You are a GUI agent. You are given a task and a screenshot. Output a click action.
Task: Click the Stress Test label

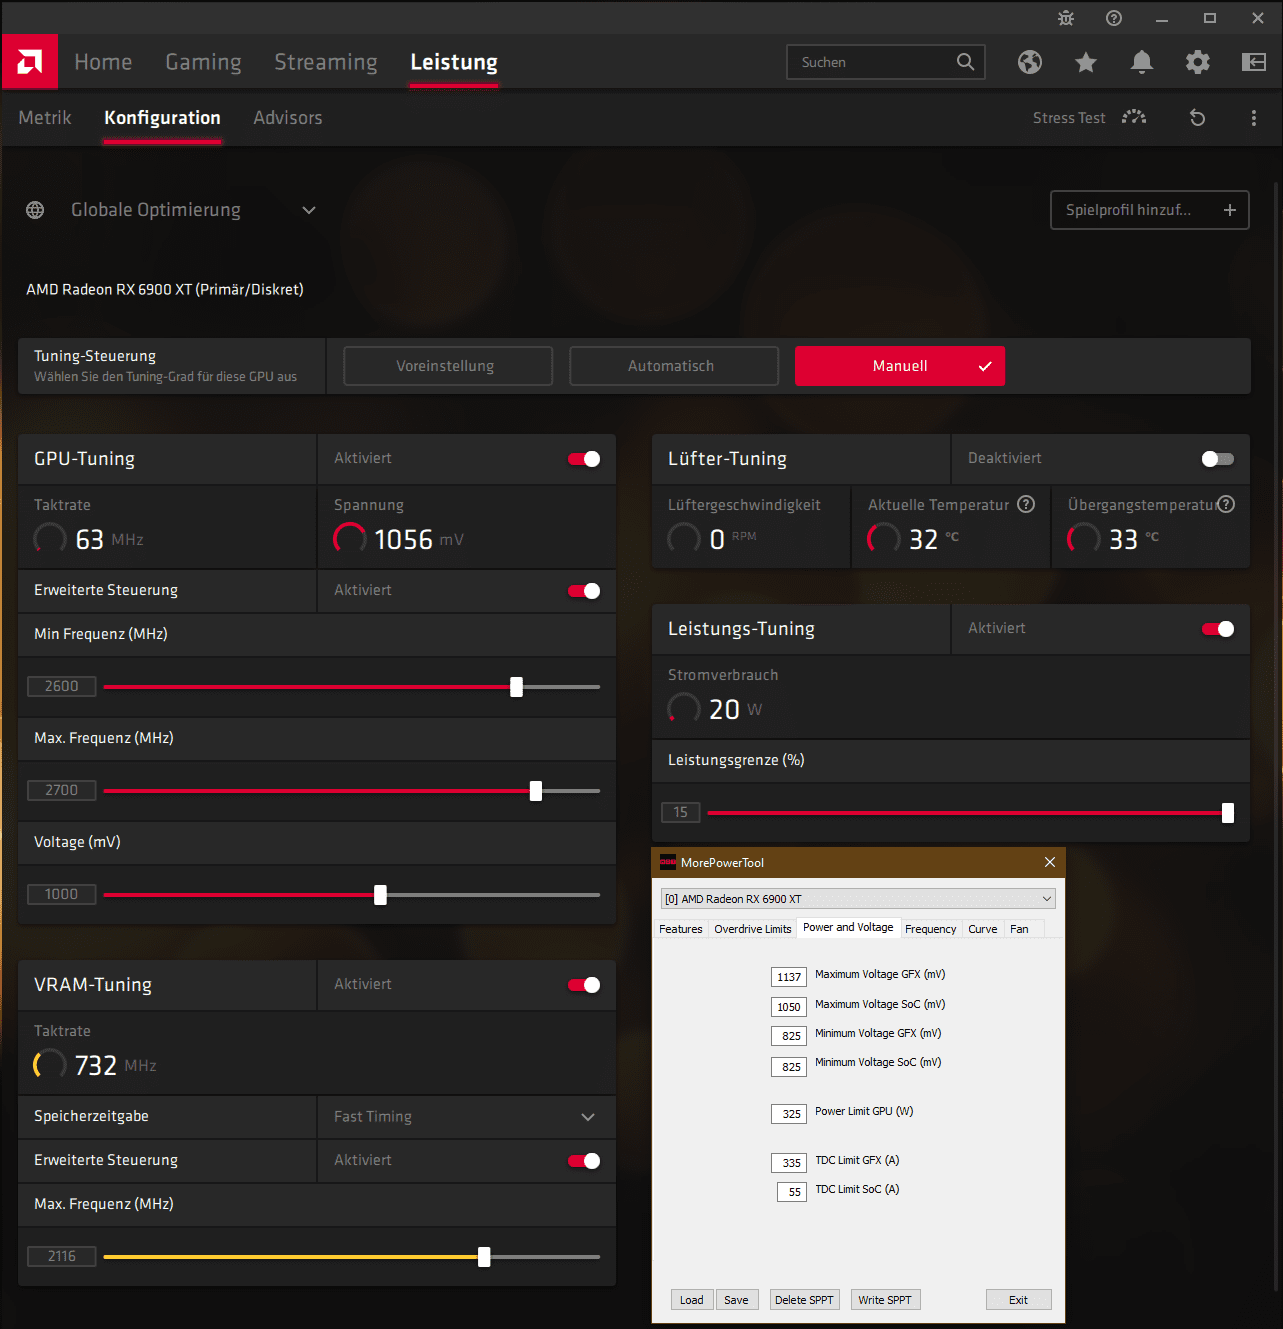point(1069,118)
